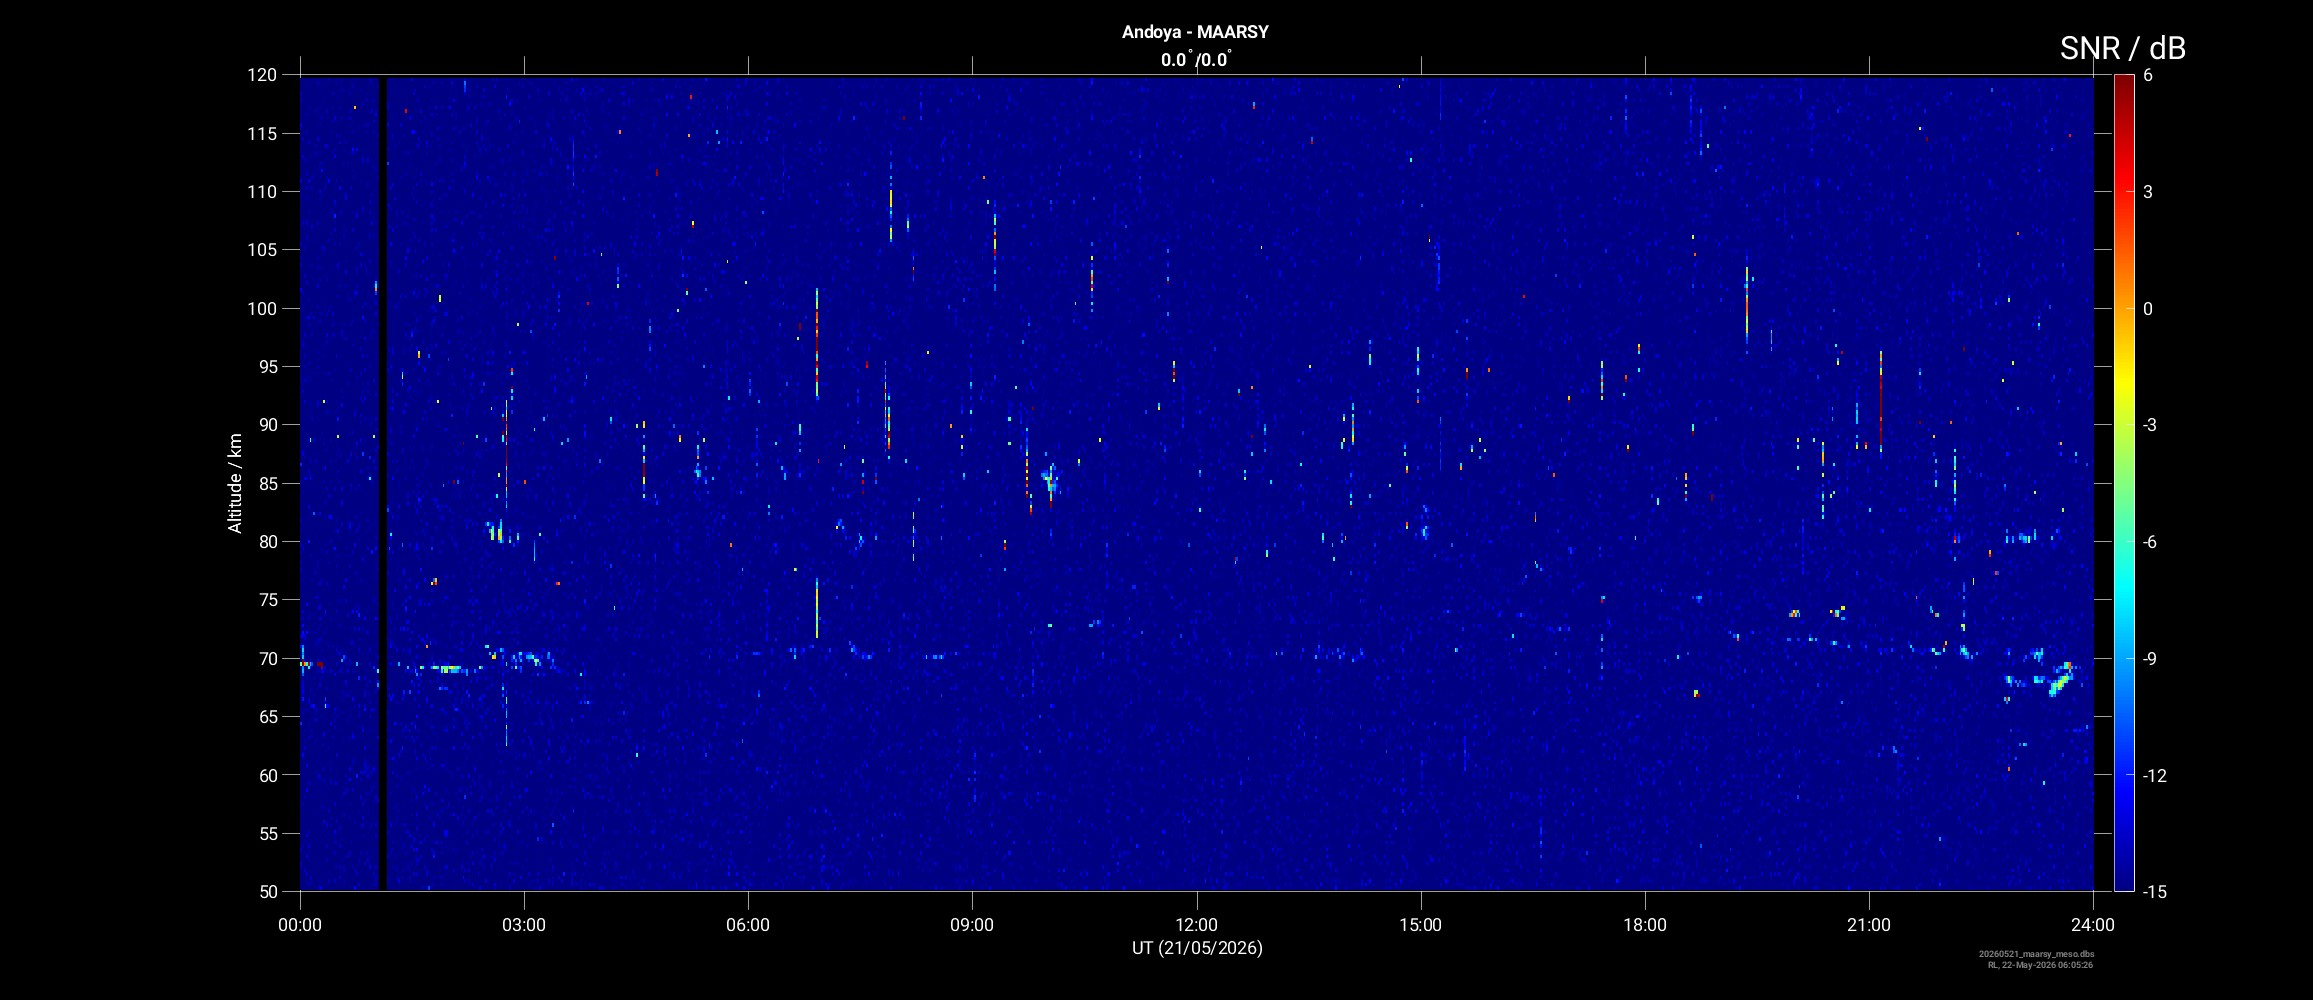The width and height of the screenshot is (2313, 1000).
Task: Click the UT (21/05/2026) axis label
Action: click(x=1197, y=948)
